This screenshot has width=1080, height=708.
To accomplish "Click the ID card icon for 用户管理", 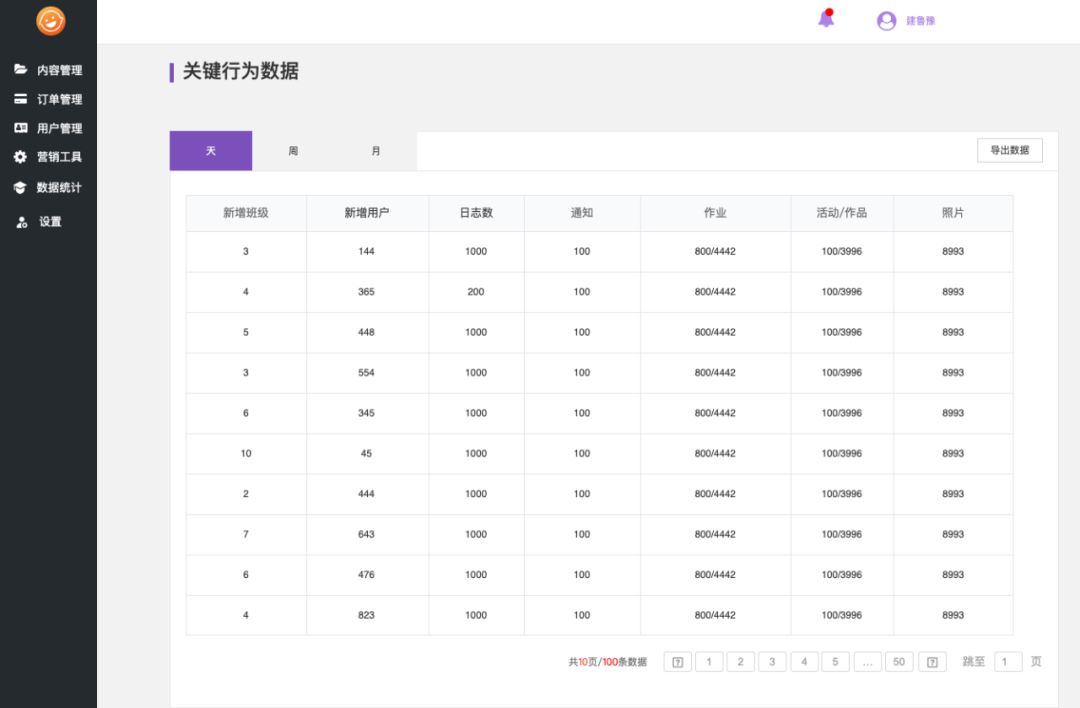I will tap(20, 128).
